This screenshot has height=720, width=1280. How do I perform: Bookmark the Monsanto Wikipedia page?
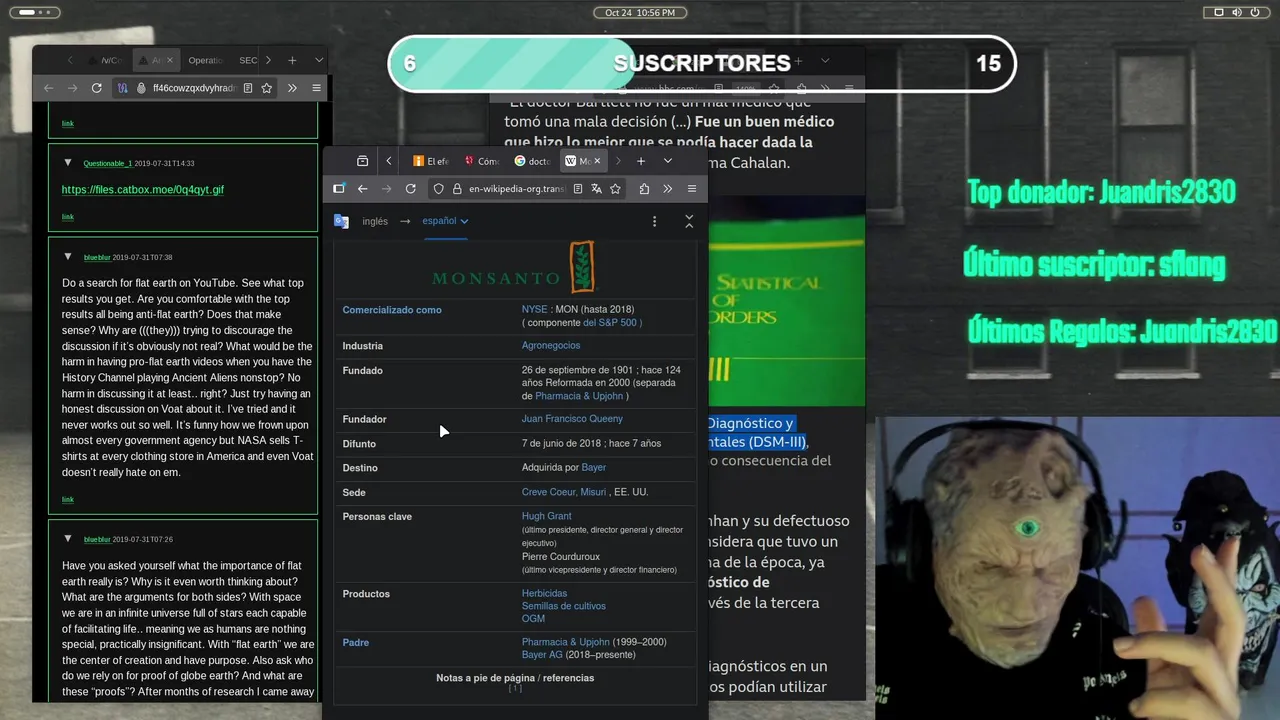(615, 188)
